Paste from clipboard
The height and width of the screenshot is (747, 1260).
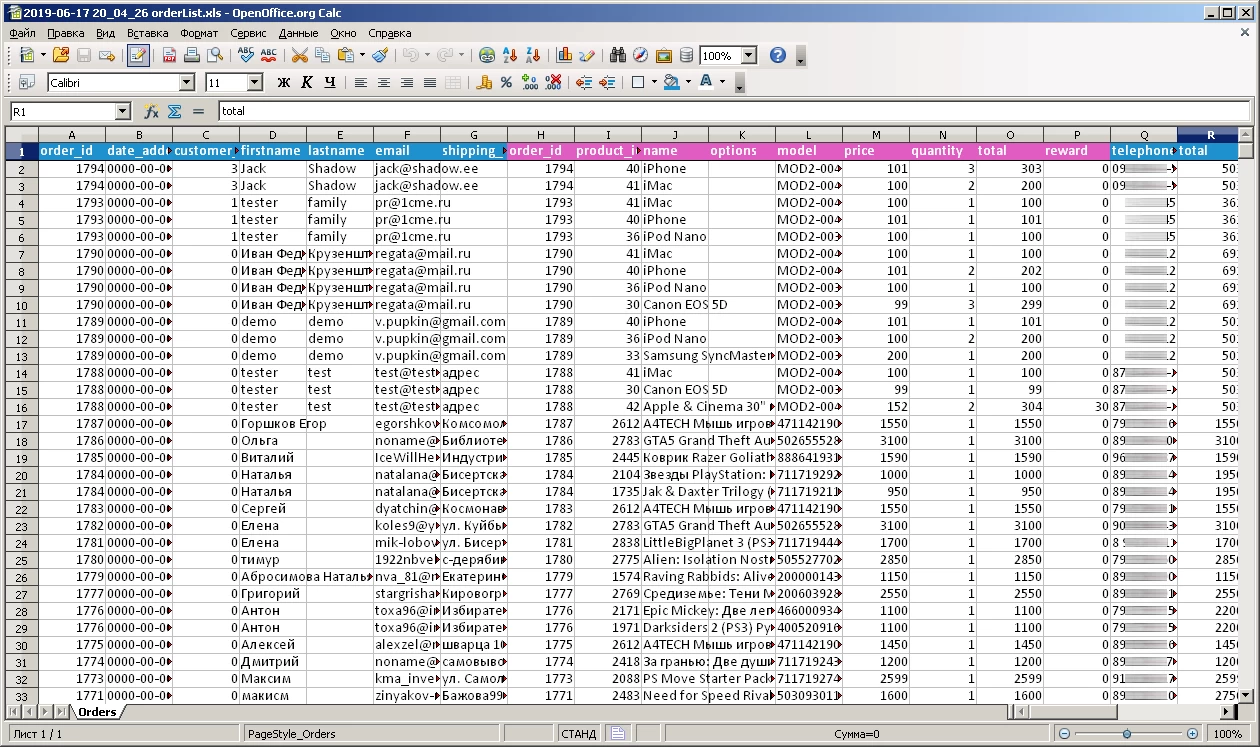coord(345,56)
